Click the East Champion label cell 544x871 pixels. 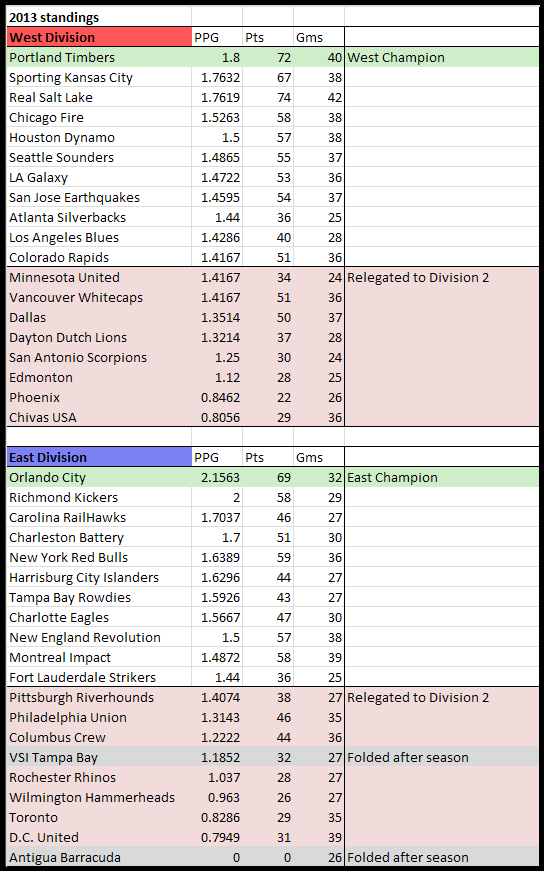[x=442, y=477]
